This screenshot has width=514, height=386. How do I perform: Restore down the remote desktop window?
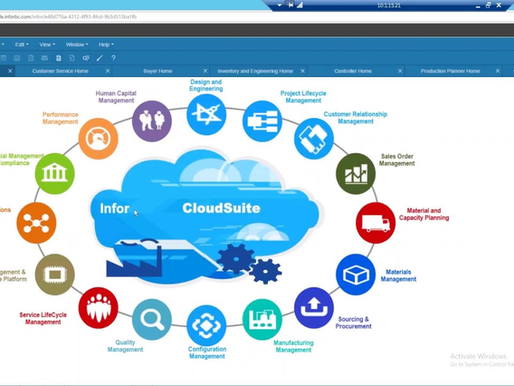click(488, 5)
